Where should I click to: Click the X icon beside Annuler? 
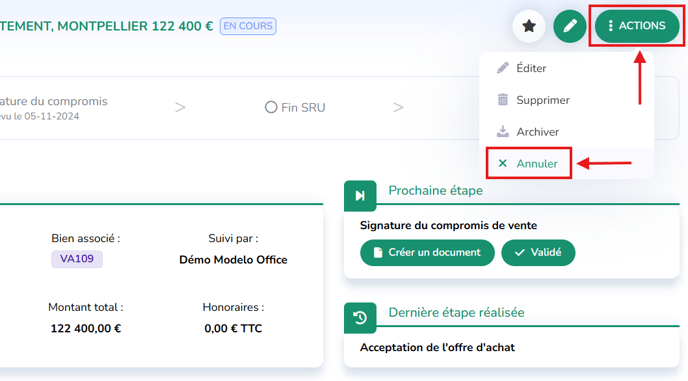tap(503, 163)
